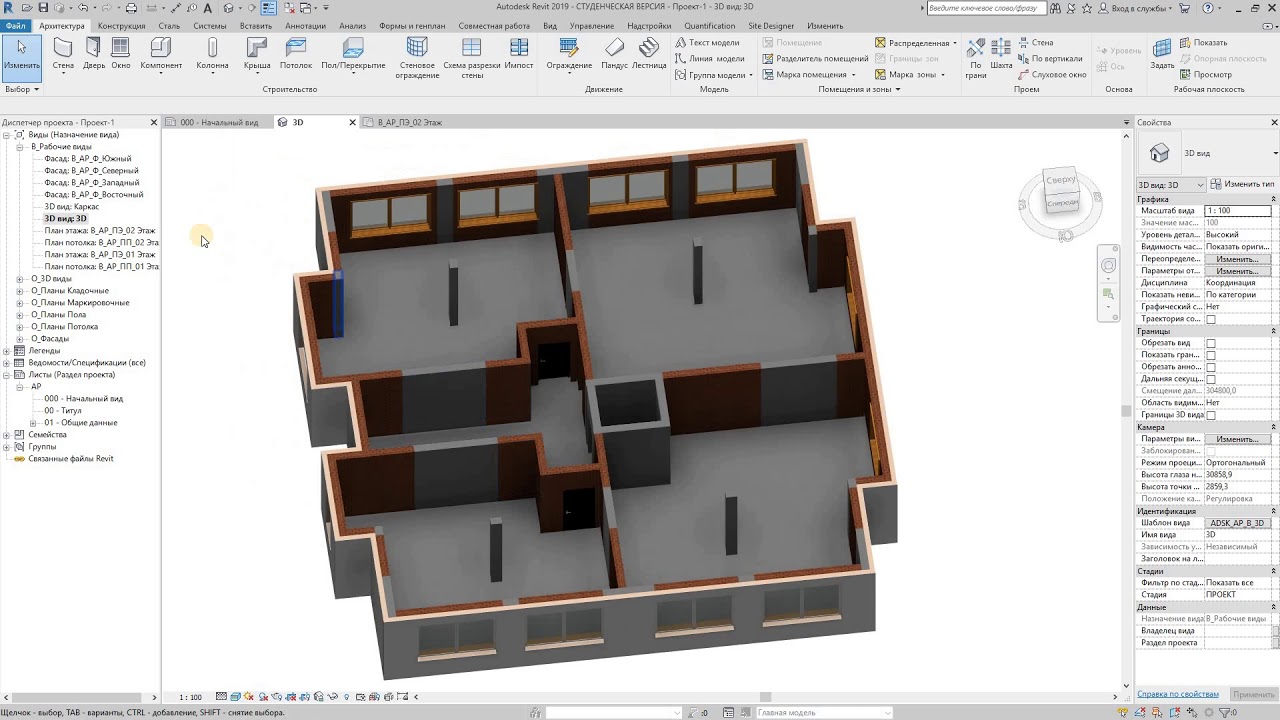Click the ViewCube in the 3D view
This screenshot has width=1280, height=720.
[1061, 192]
